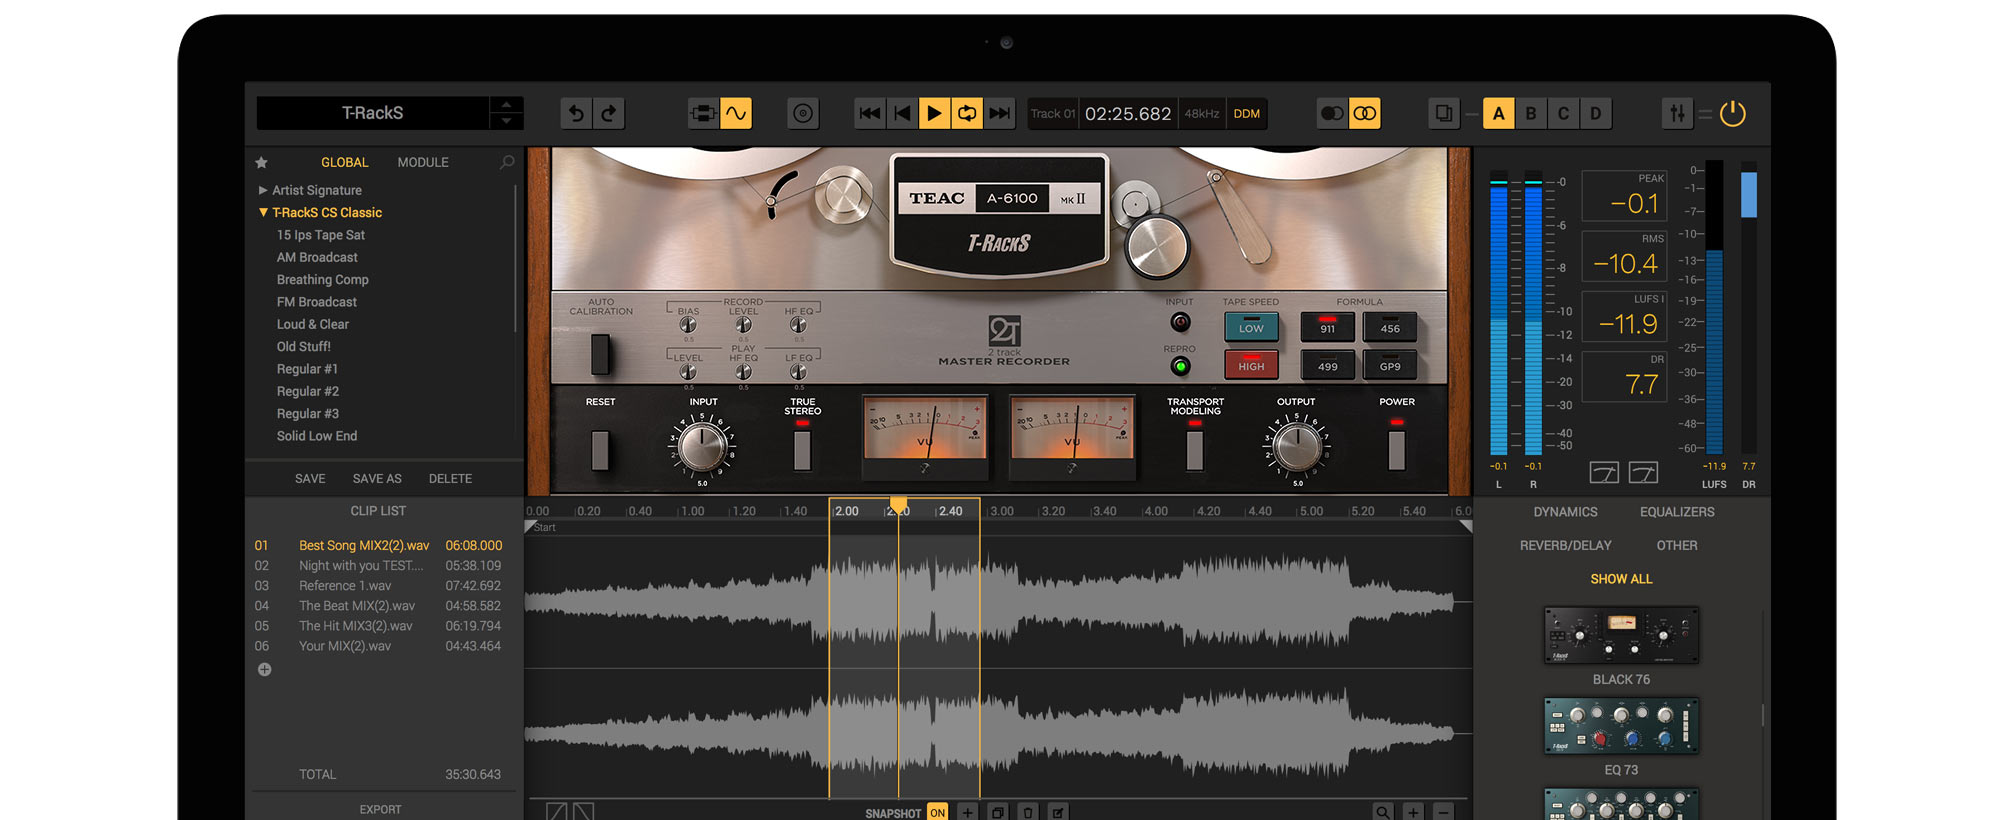Click the waveform view icon
Viewport: 2000px width, 820px height.
coord(736,114)
